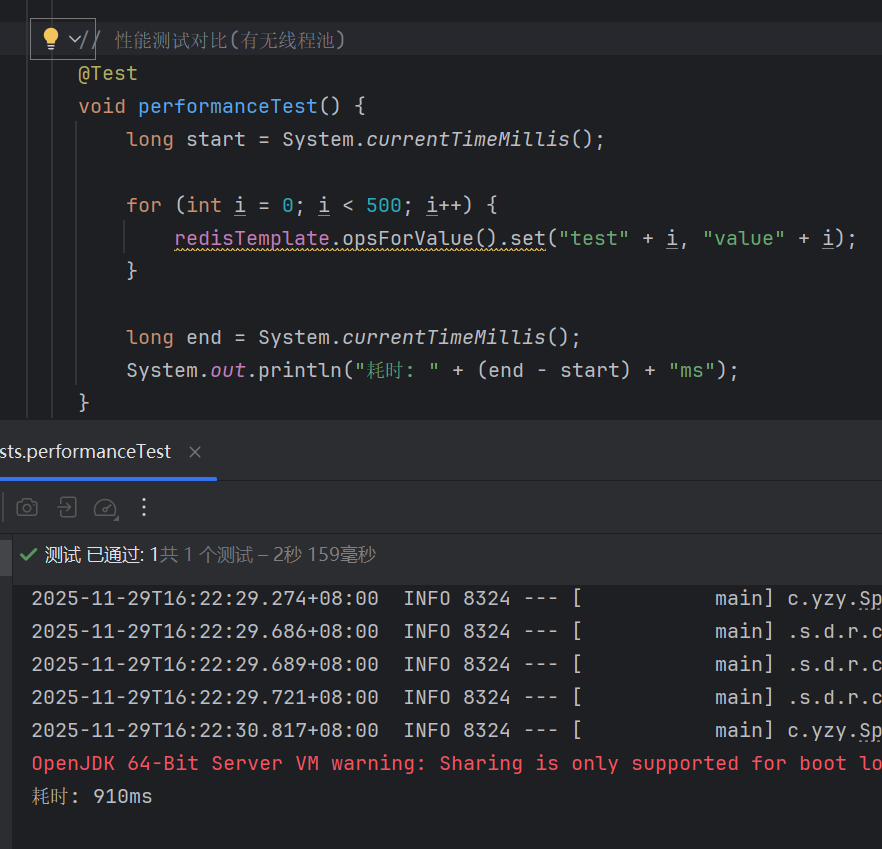882x849 pixels.
Task: Click the "test" string literal
Action: pyautogui.click(x=594, y=239)
